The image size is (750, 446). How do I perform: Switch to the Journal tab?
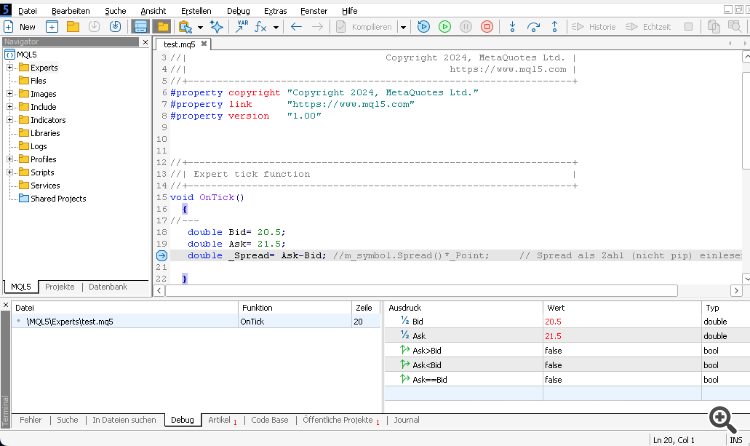[x=405, y=421]
